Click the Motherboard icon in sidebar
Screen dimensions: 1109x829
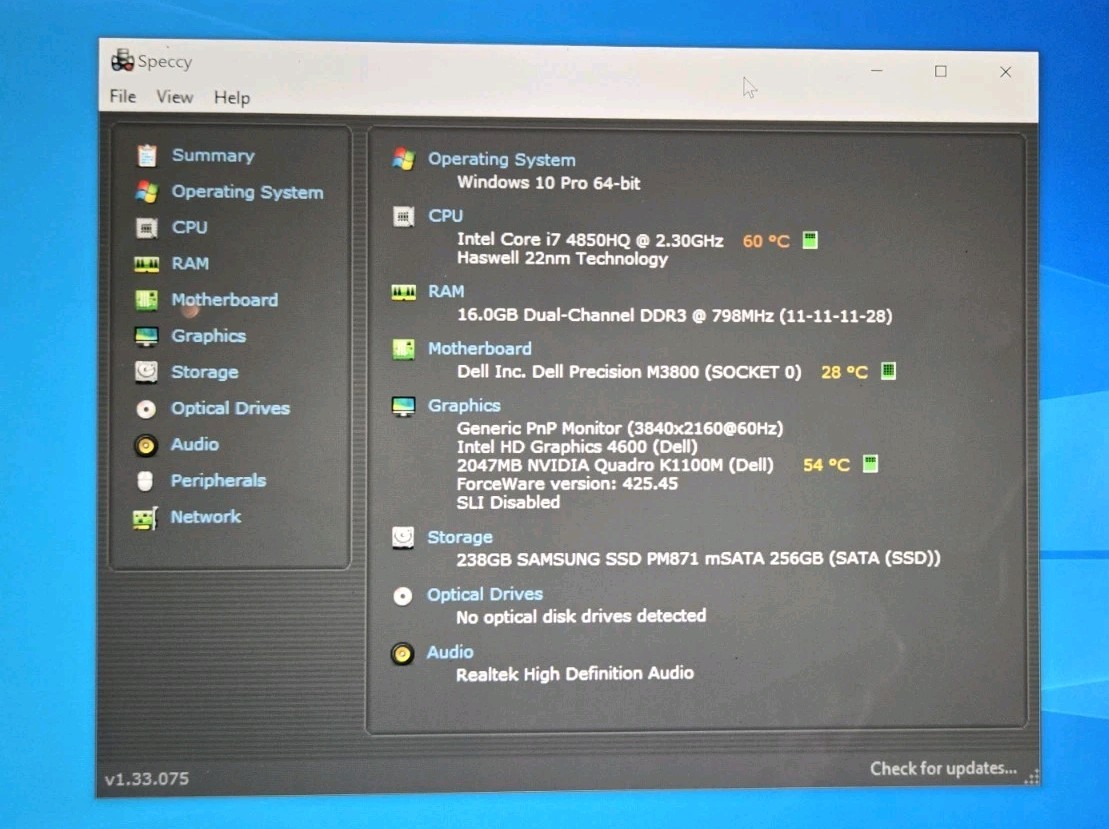(146, 300)
